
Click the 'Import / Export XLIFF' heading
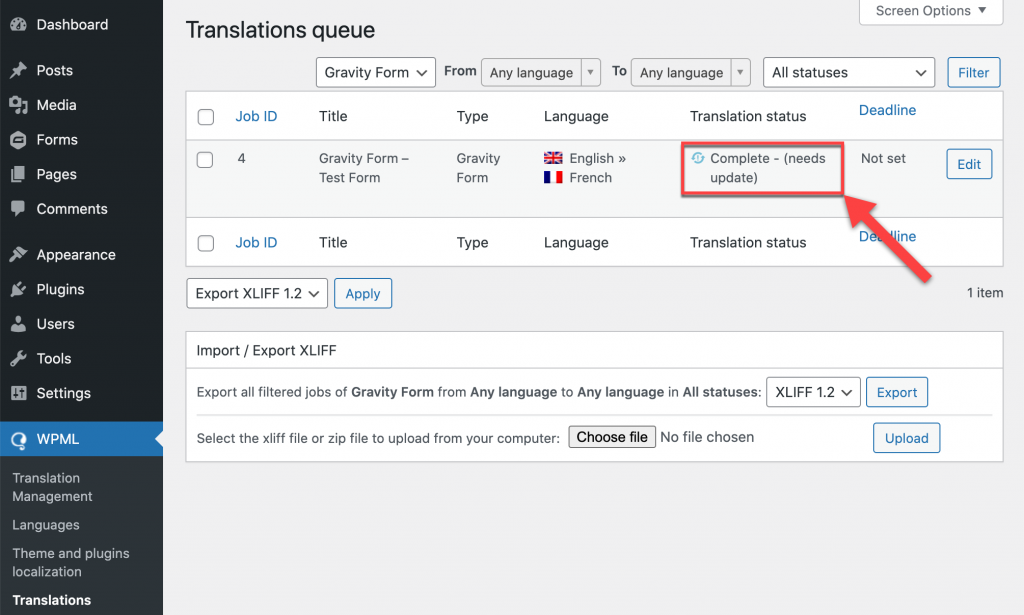click(266, 351)
